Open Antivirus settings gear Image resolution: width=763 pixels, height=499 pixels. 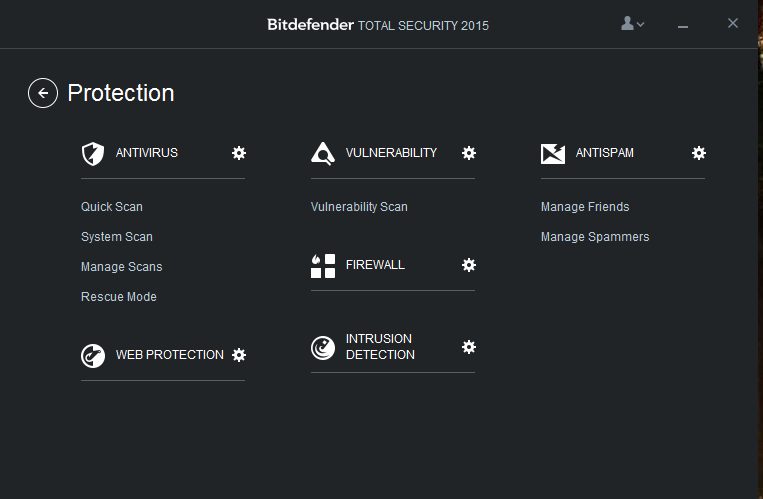tap(239, 153)
